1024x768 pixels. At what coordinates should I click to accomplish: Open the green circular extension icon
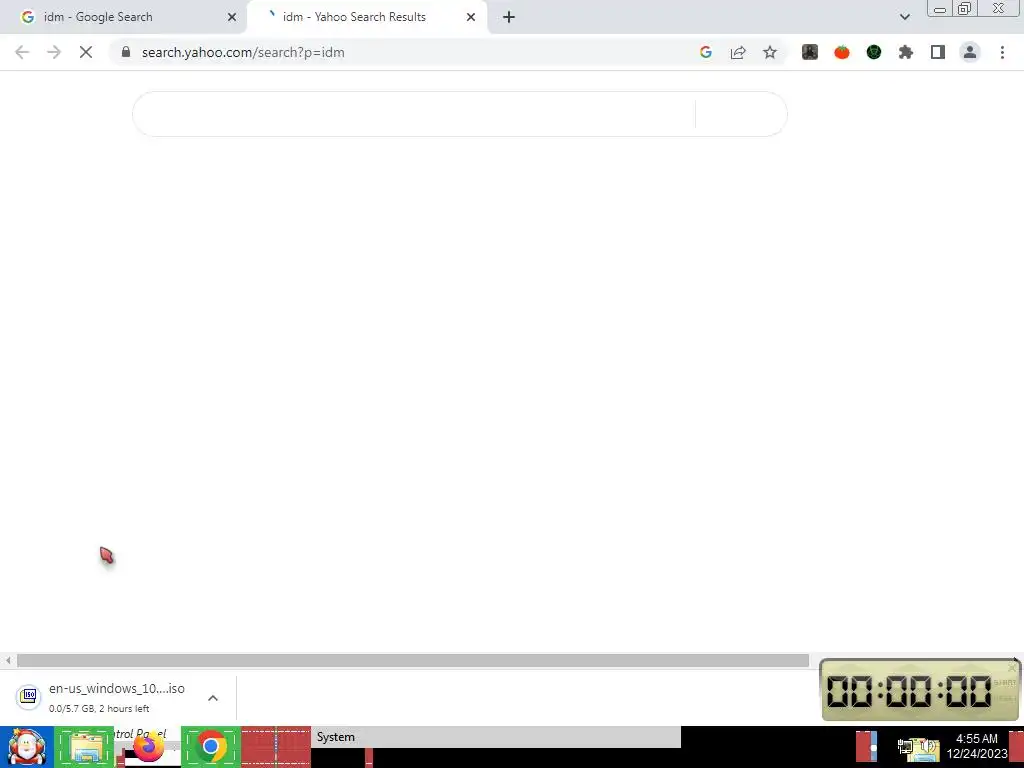[874, 52]
